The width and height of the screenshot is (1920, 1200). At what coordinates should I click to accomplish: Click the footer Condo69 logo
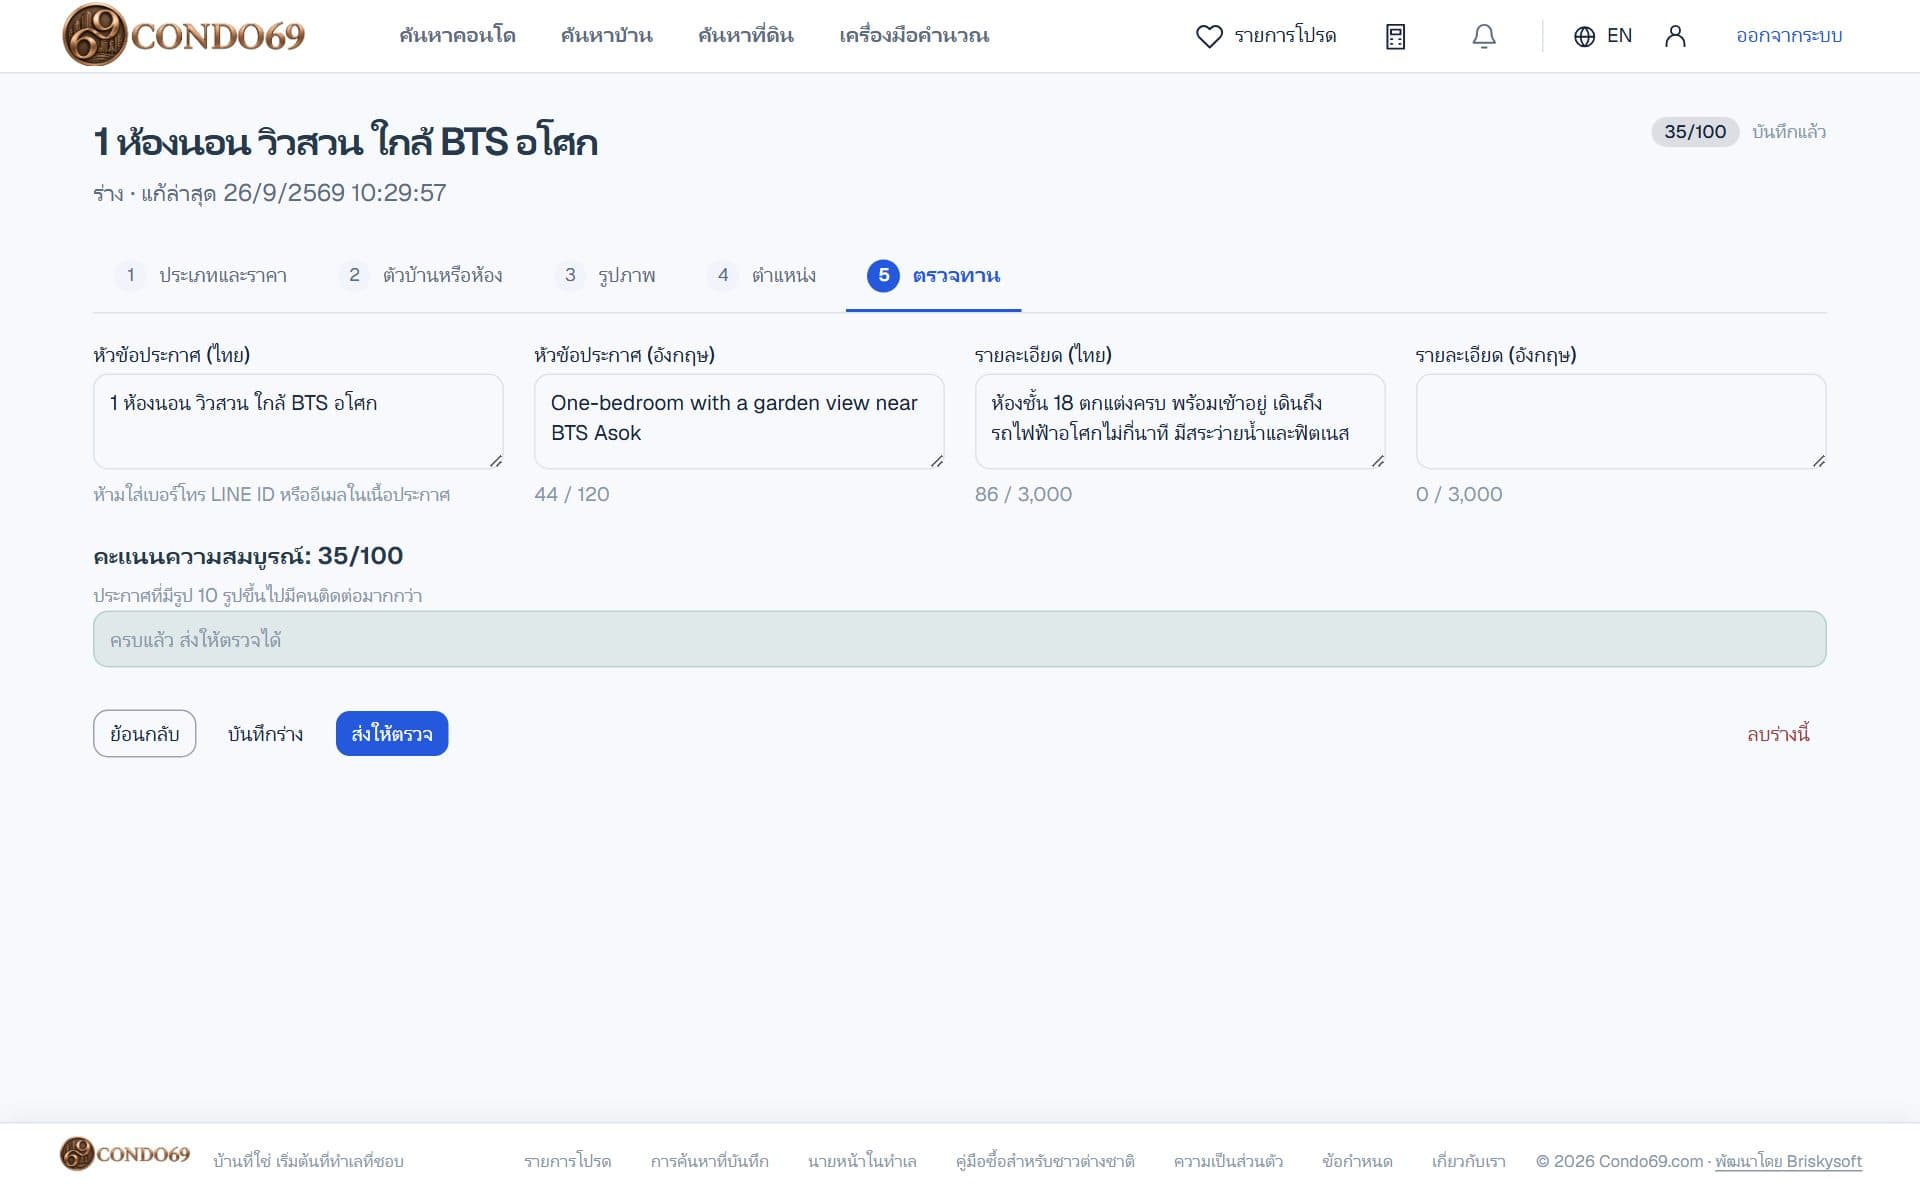(125, 1154)
